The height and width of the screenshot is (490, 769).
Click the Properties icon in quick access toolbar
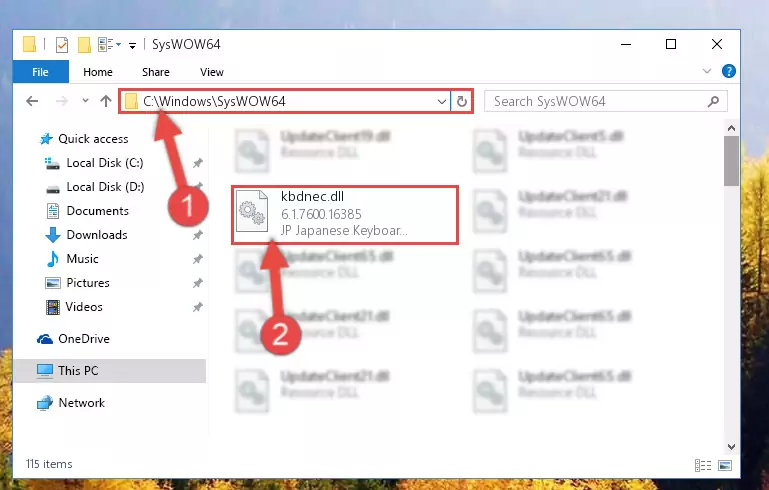pyautogui.click(x=62, y=45)
